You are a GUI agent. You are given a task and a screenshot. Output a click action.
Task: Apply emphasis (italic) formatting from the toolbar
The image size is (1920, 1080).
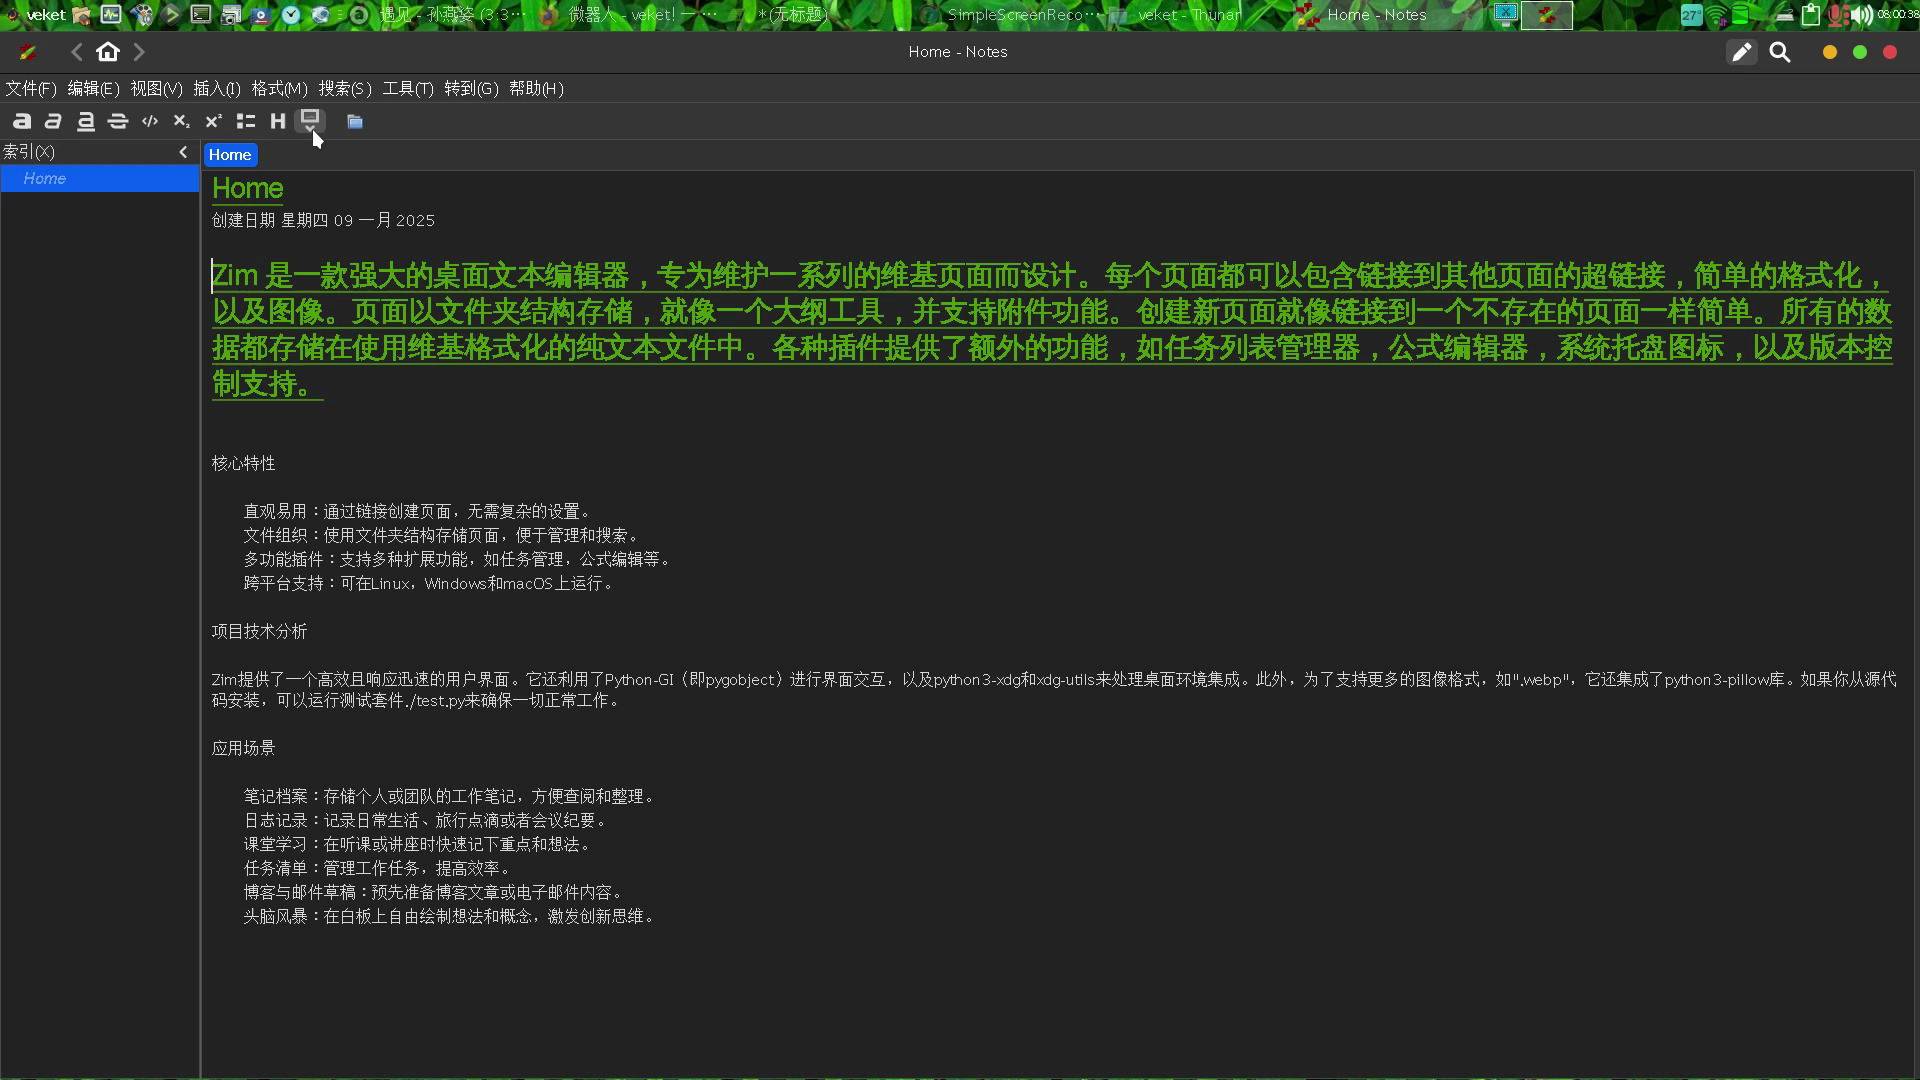coord(54,121)
